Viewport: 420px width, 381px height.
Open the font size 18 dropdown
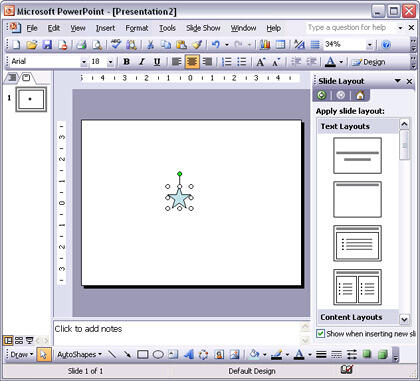110,62
